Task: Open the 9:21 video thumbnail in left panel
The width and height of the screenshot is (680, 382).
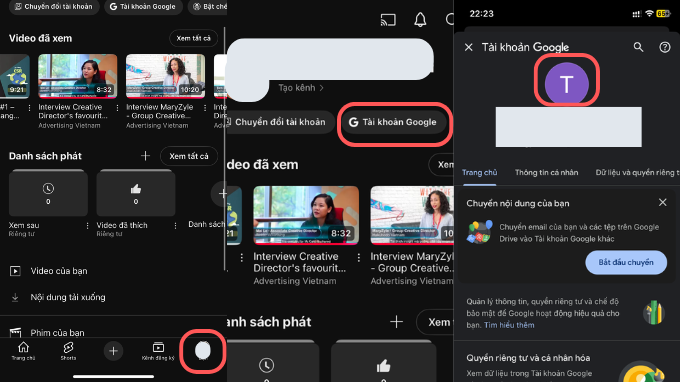Action: pos(15,76)
